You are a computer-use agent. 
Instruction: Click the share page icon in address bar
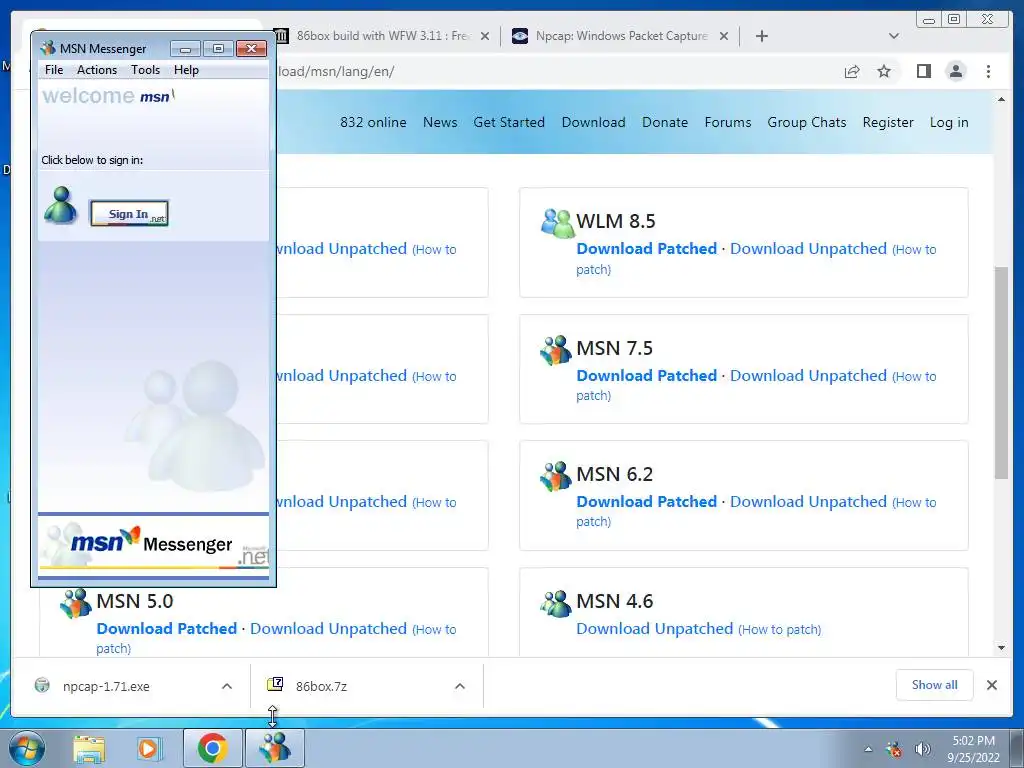pos(852,71)
